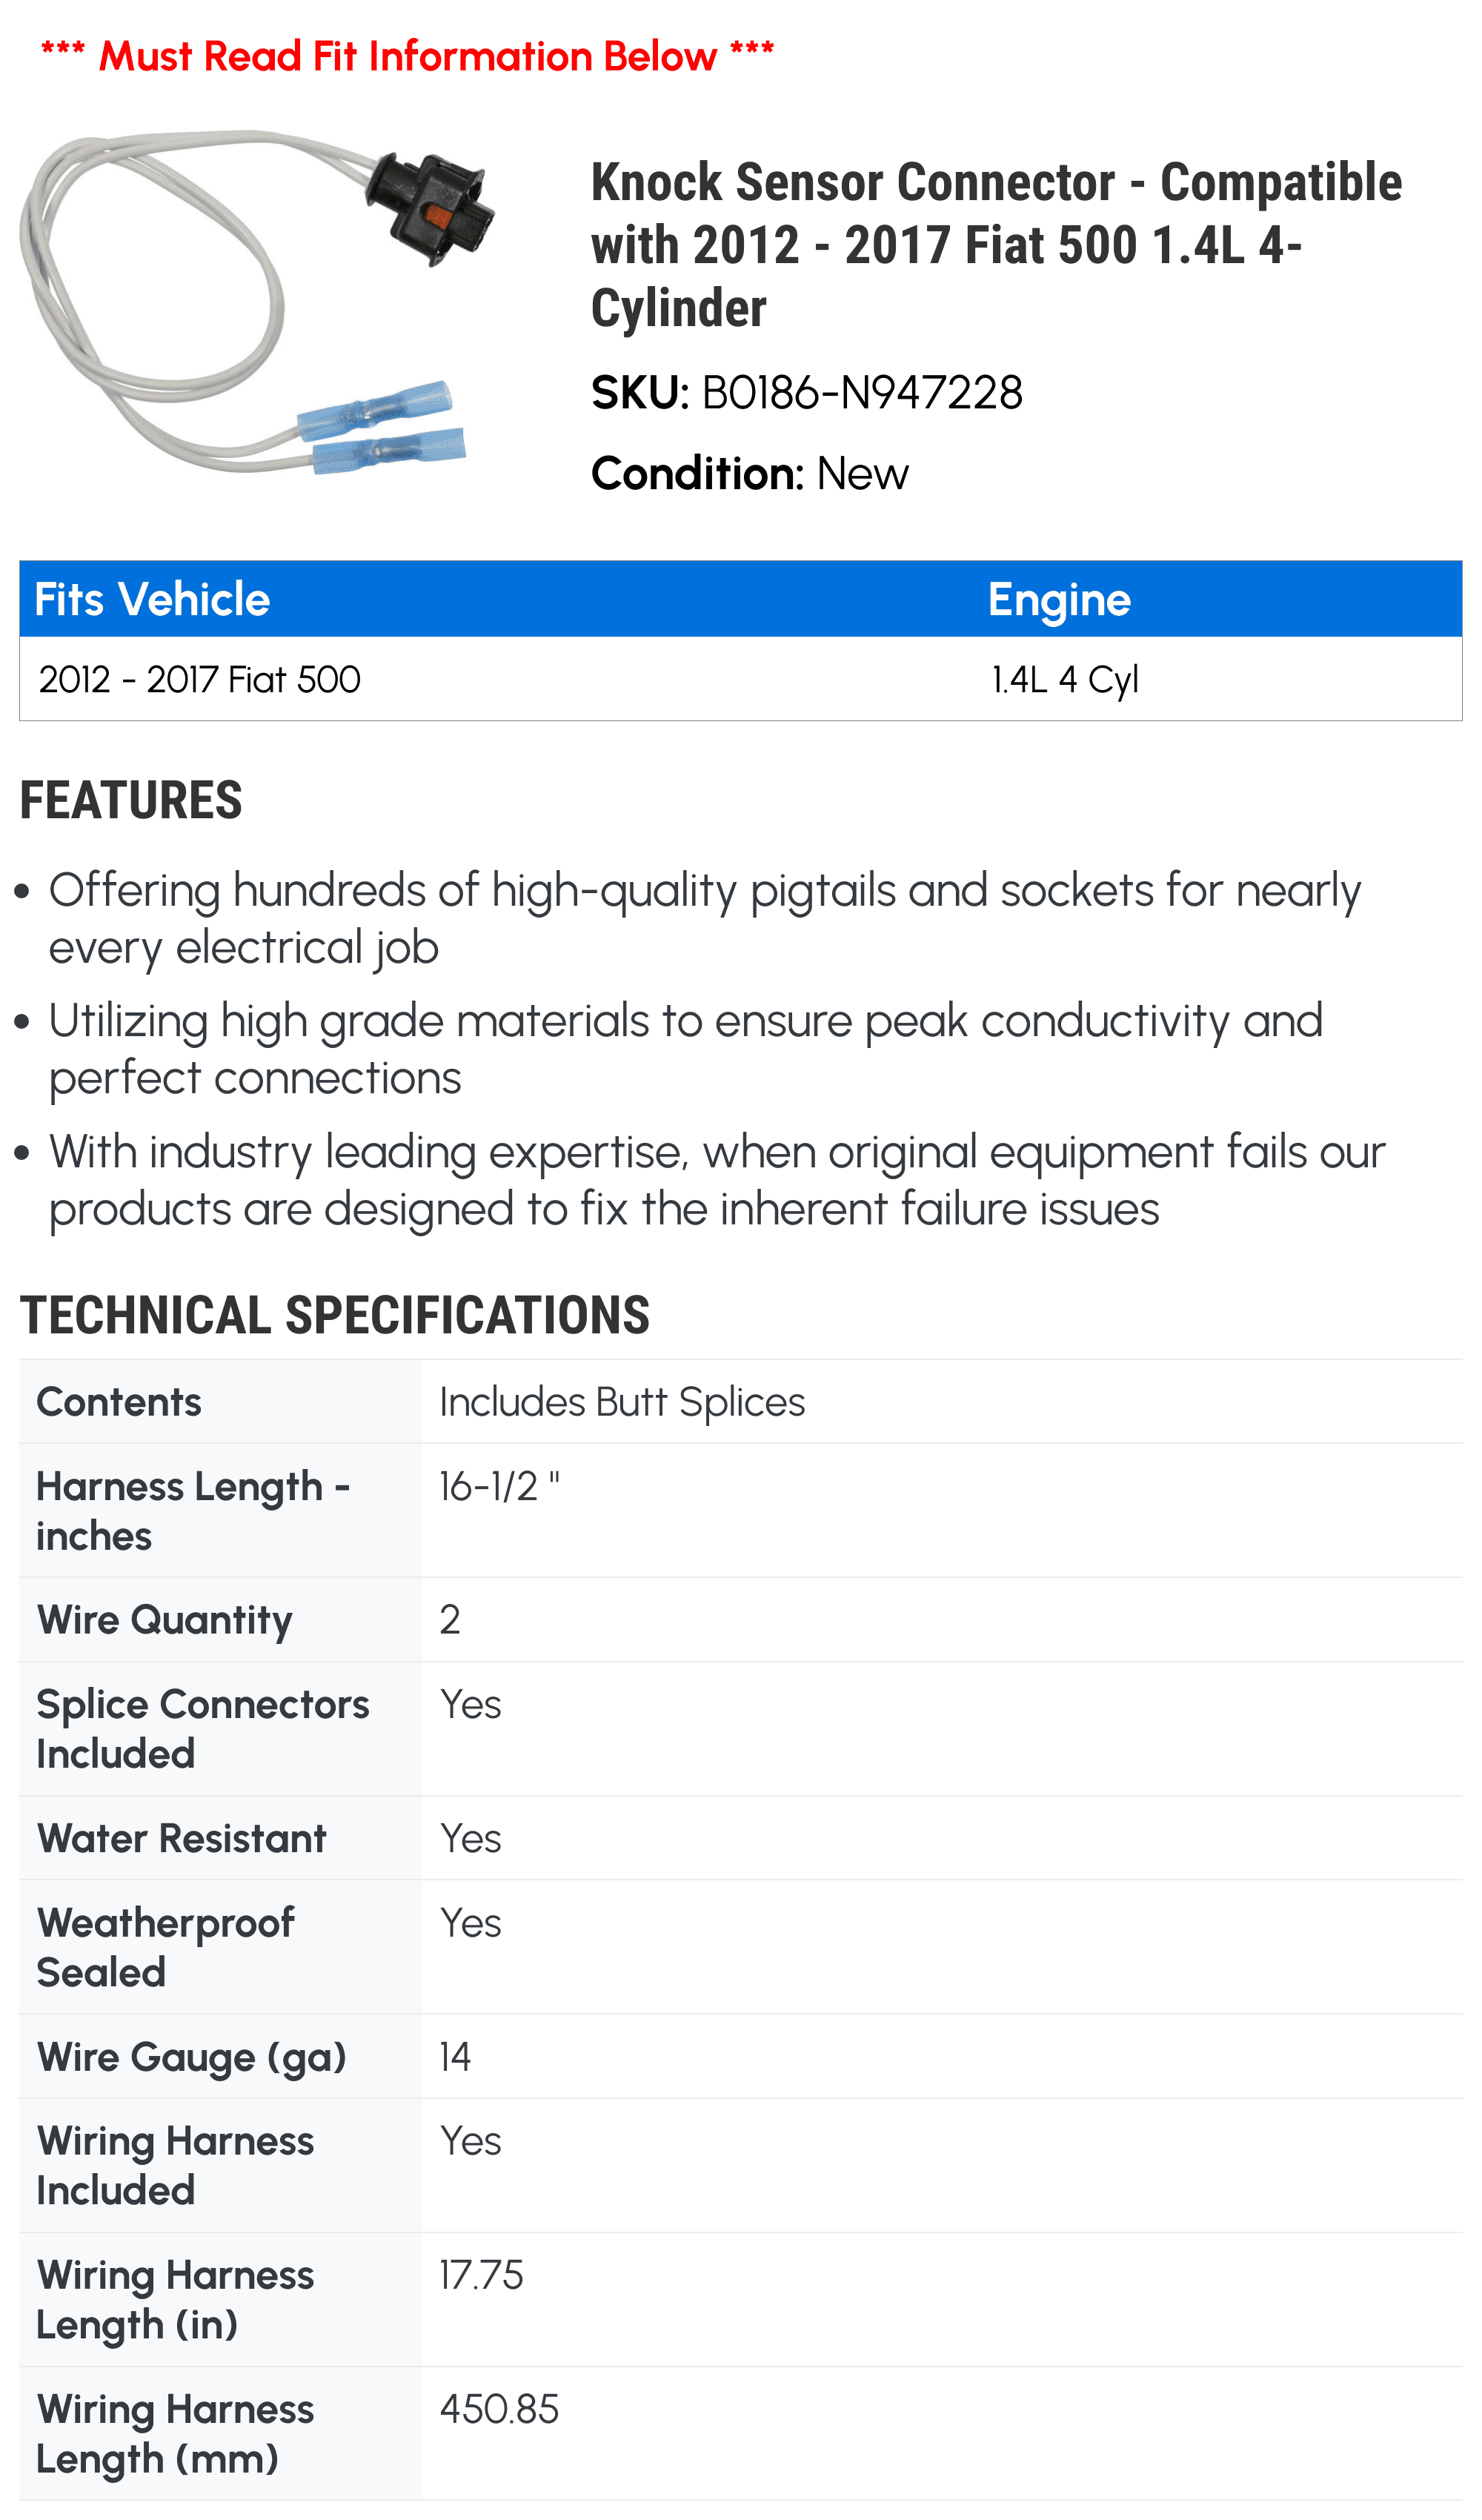Click the Condition: New label
This screenshot has width=1482, height=2520.
click(750, 474)
